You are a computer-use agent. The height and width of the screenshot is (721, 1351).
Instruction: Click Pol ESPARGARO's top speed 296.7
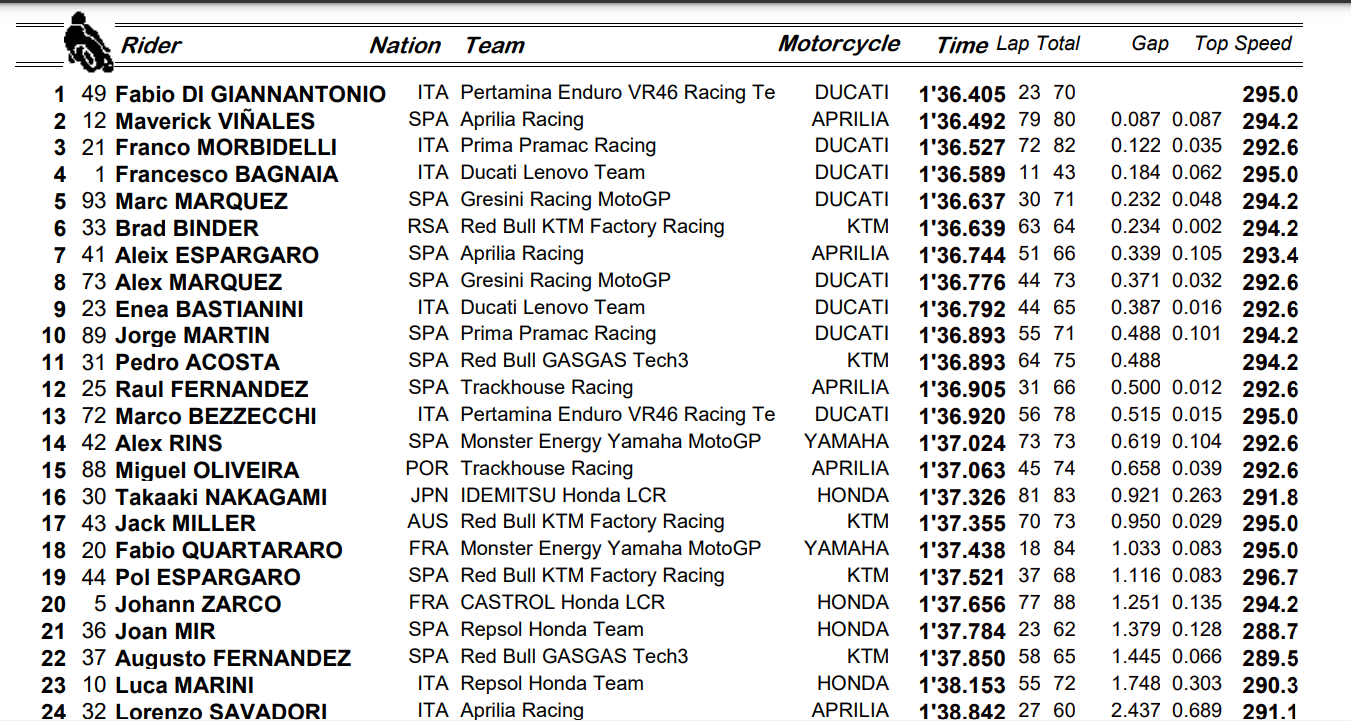point(1269,578)
